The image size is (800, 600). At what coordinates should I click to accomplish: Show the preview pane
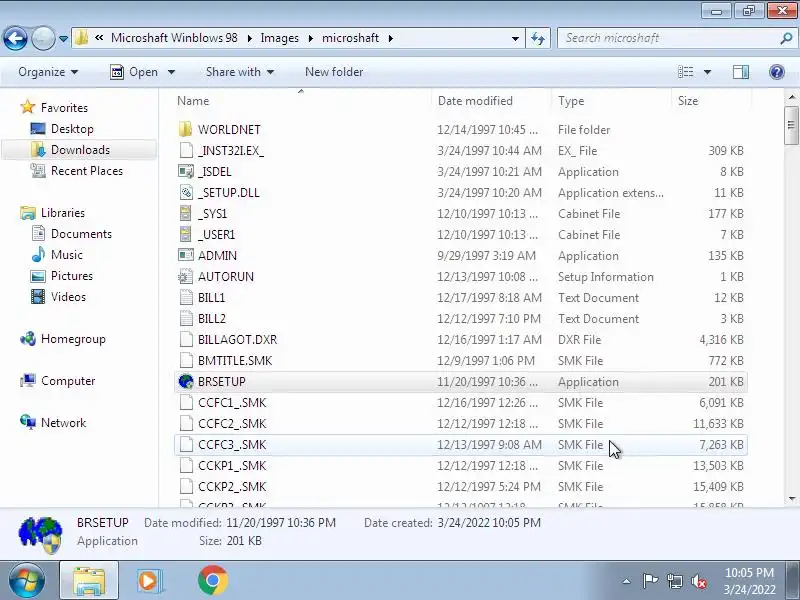coord(741,72)
